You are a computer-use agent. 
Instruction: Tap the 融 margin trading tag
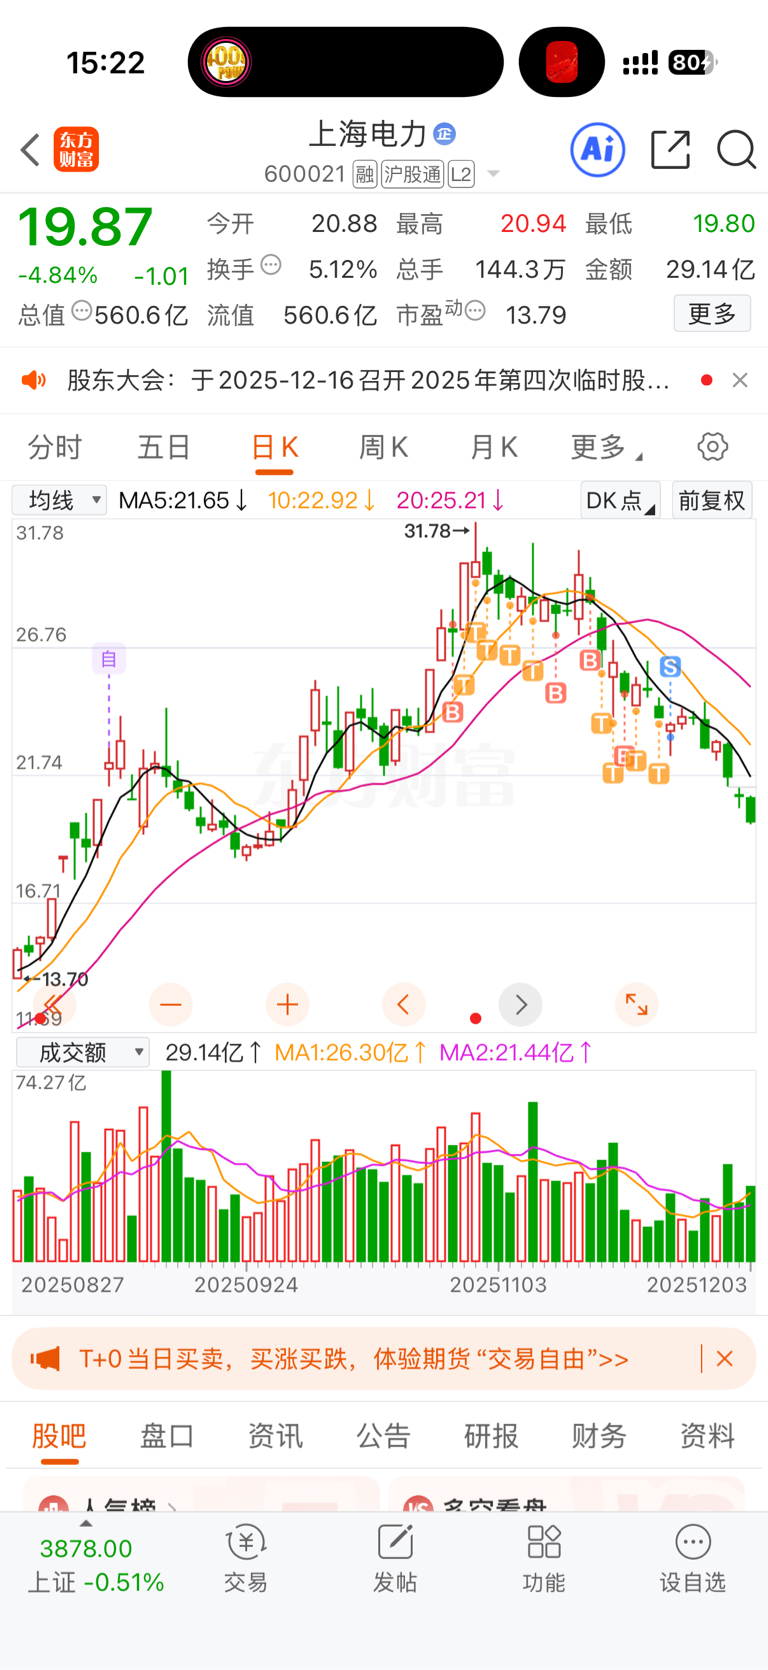pyautogui.click(x=365, y=175)
